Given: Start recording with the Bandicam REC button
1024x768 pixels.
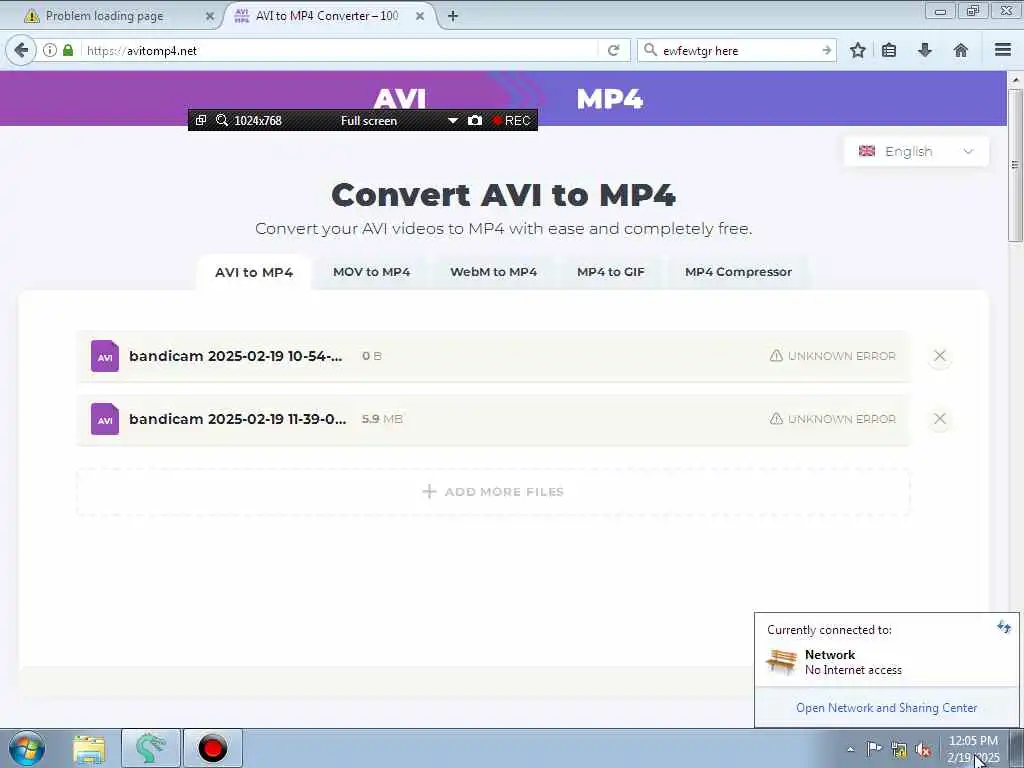Looking at the screenshot, I should click(511, 120).
